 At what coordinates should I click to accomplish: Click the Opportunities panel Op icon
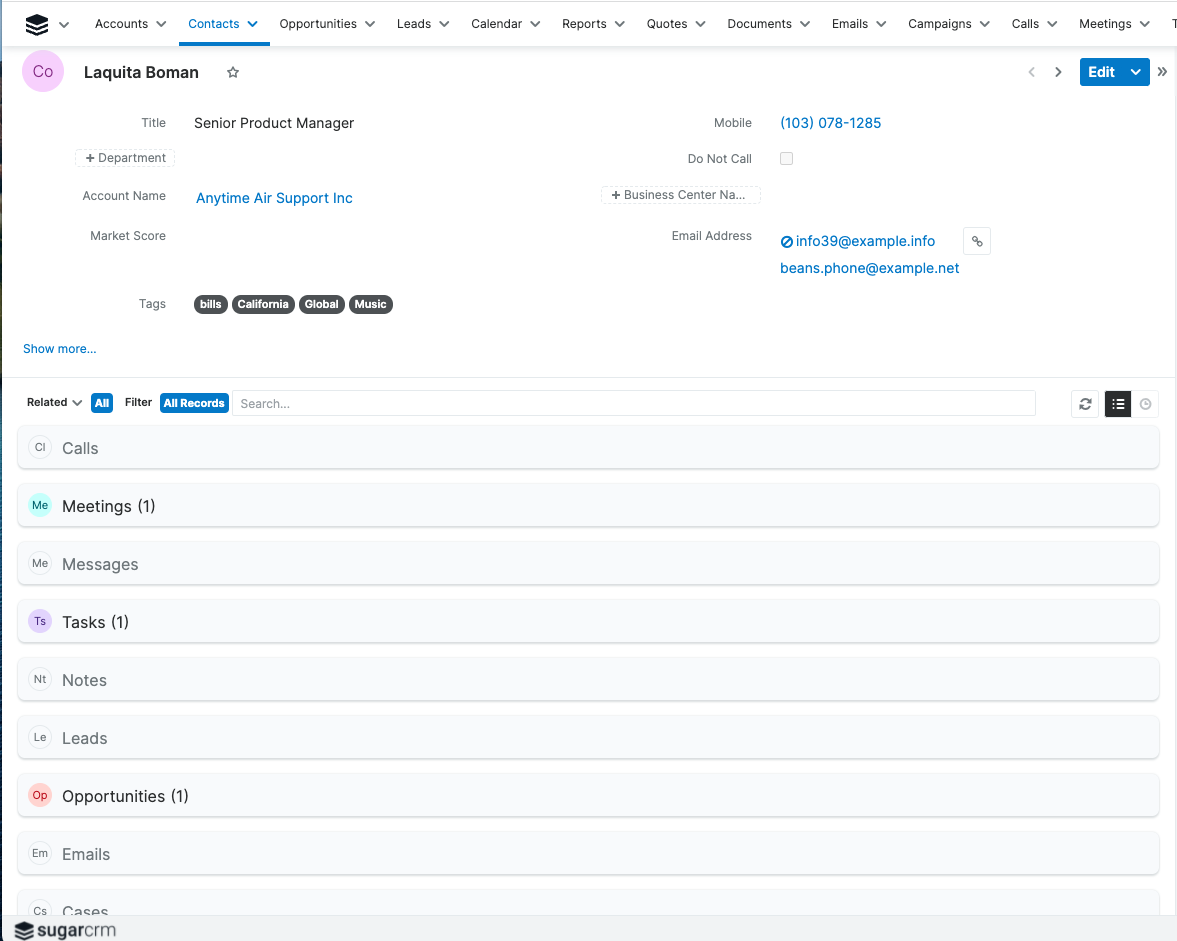click(39, 795)
